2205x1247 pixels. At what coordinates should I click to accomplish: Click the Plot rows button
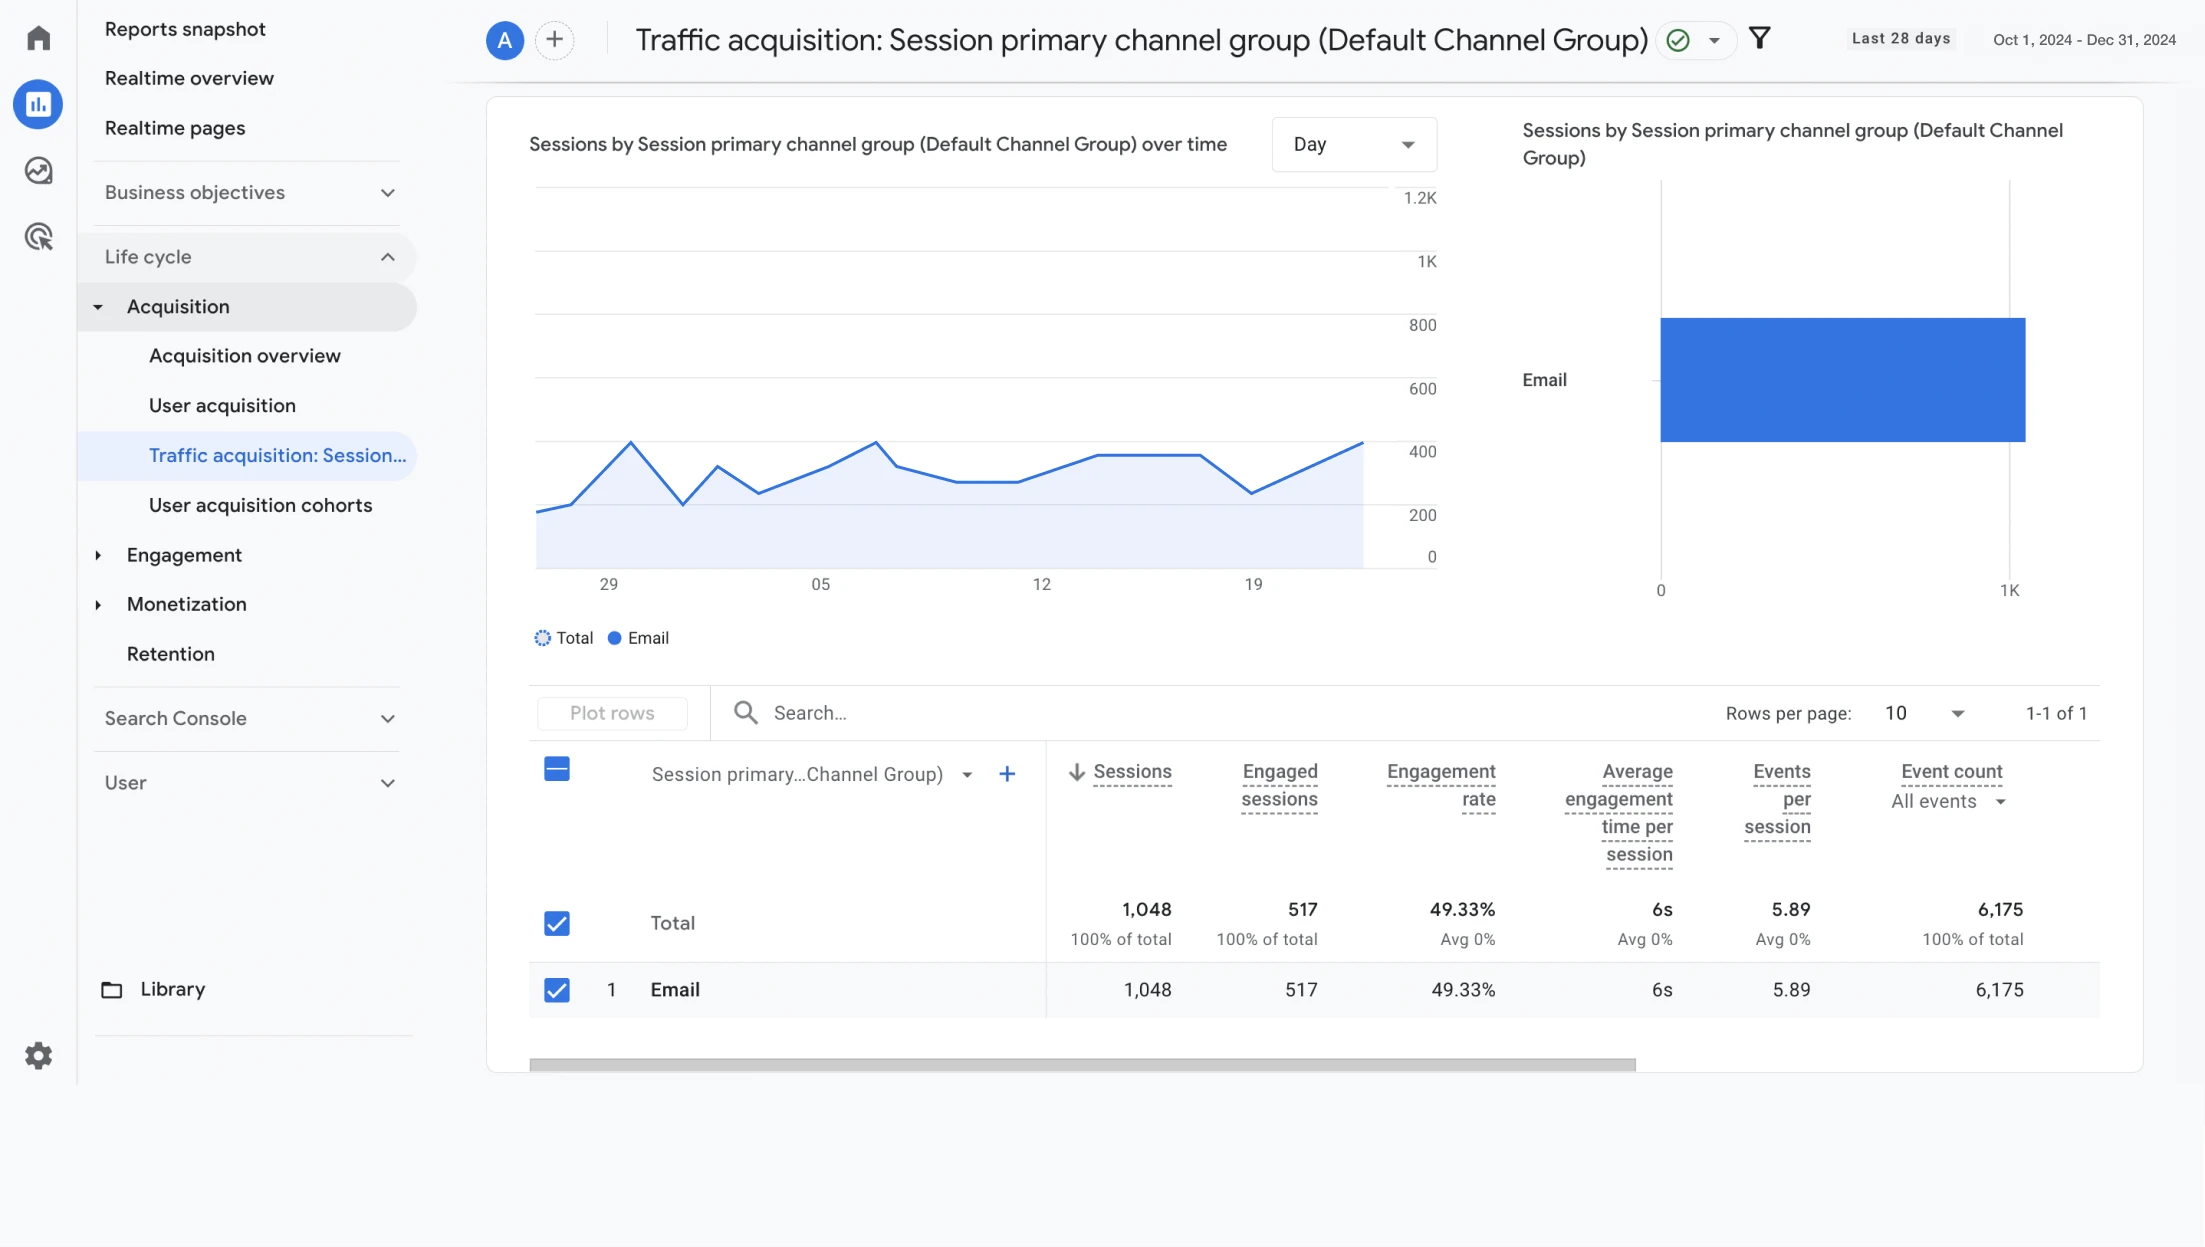point(611,713)
